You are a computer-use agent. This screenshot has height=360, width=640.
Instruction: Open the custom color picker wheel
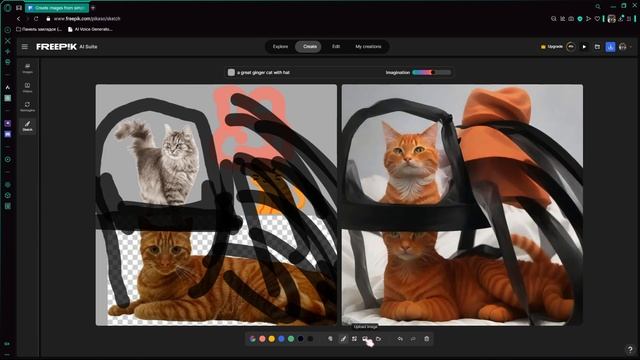pos(253,339)
